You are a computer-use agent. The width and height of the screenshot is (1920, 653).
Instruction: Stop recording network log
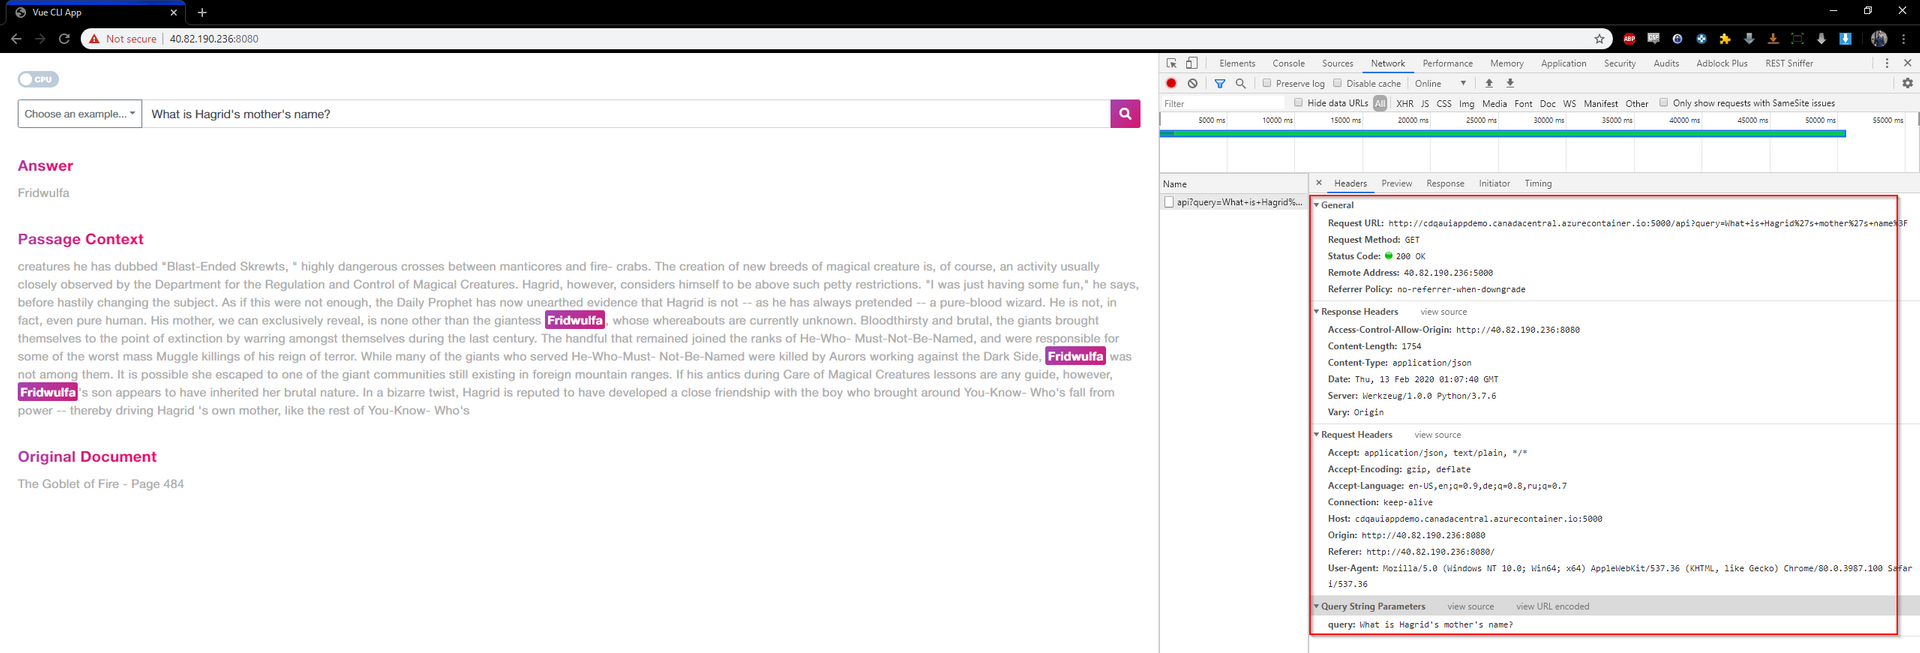click(x=1171, y=83)
